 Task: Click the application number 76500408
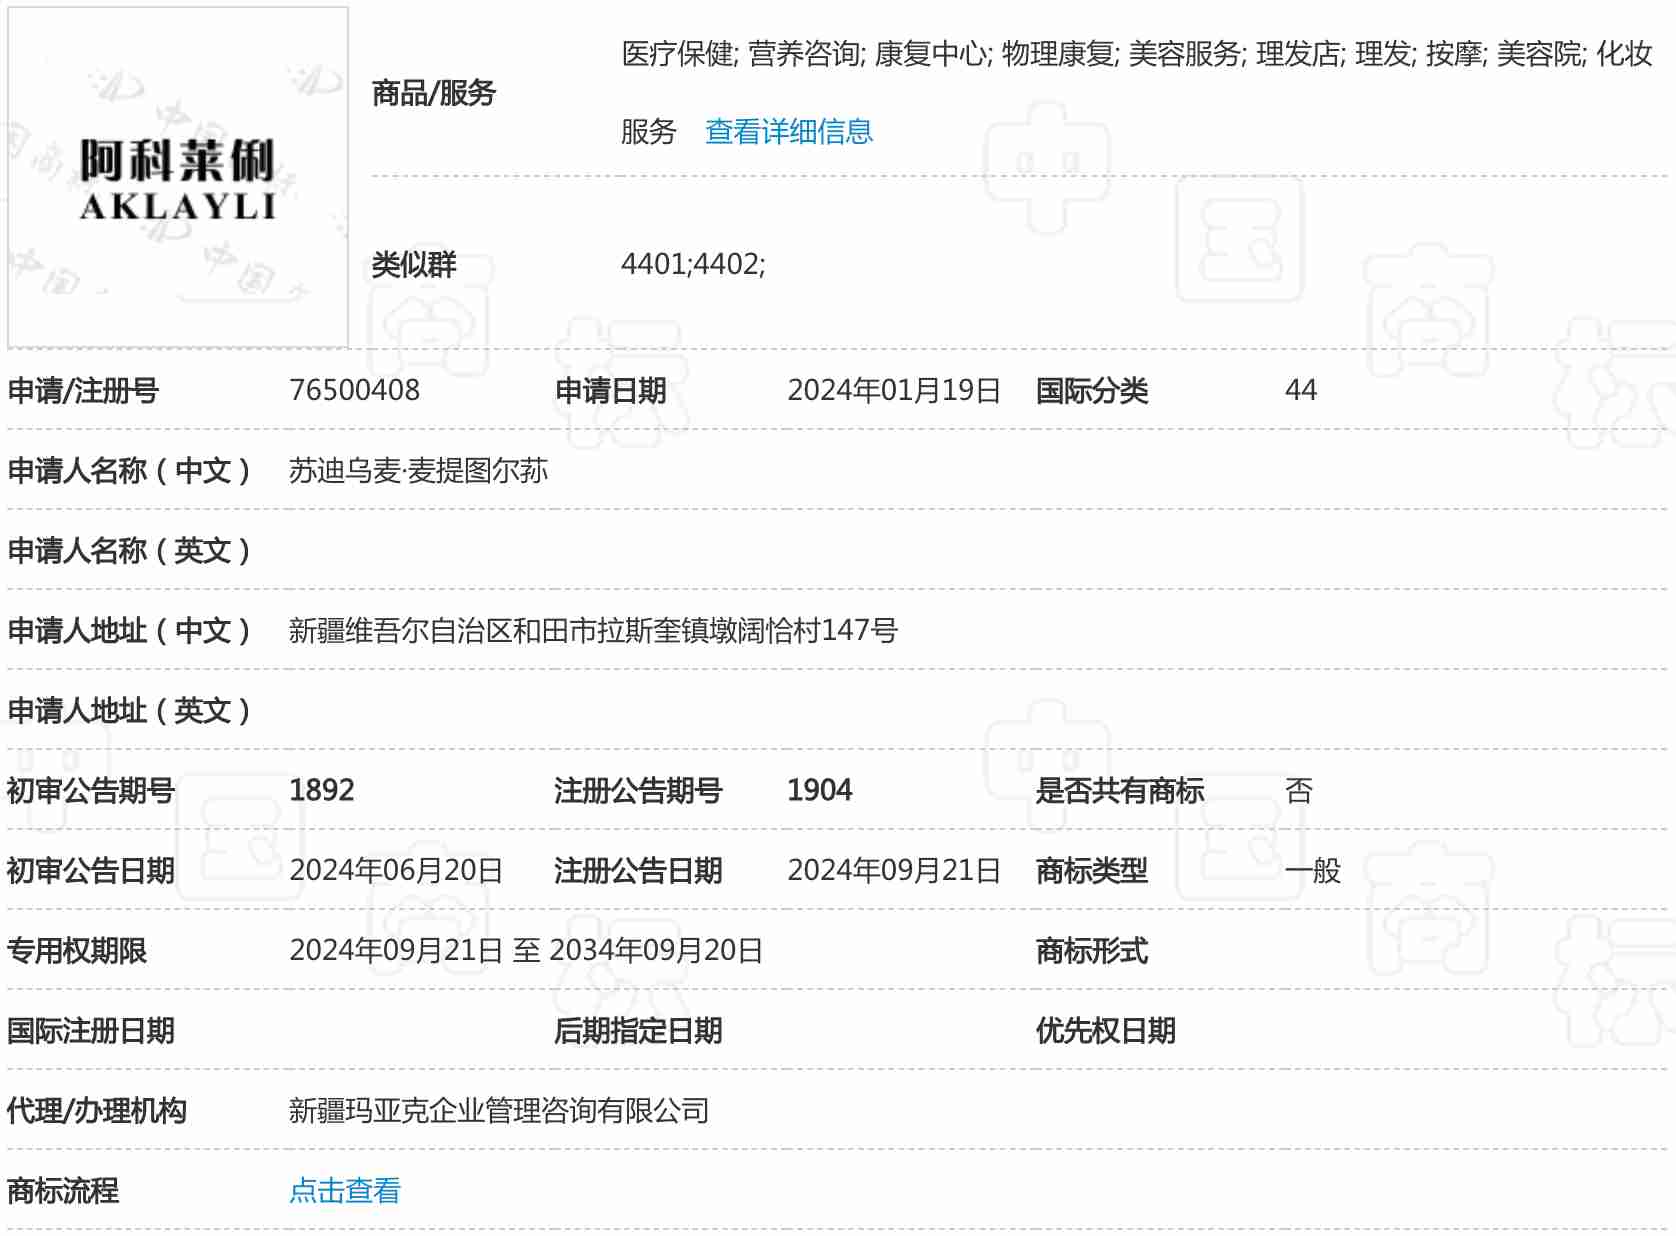[354, 390]
